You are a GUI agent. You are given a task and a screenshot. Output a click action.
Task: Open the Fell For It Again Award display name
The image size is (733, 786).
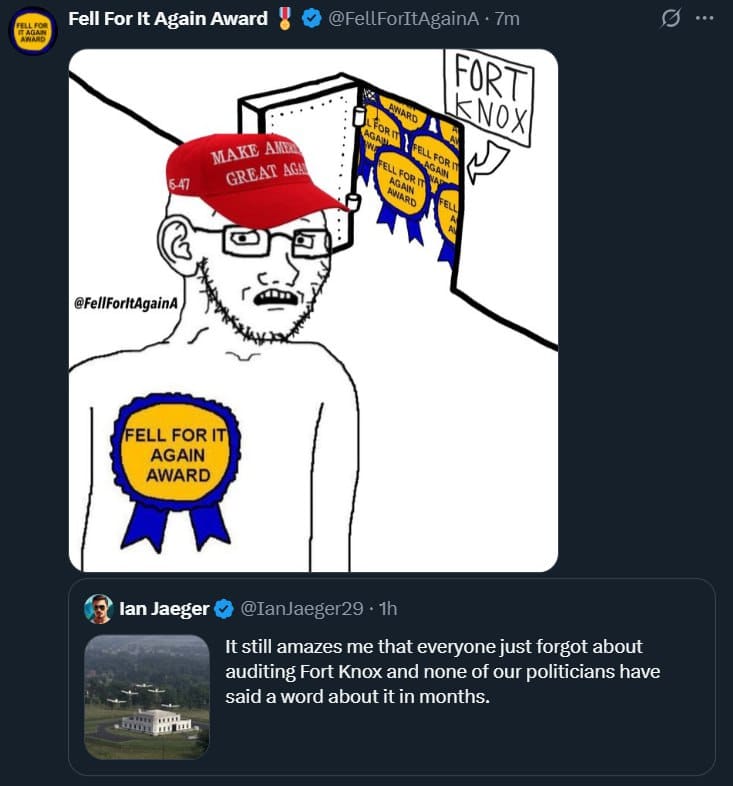(x=167, y=19)
